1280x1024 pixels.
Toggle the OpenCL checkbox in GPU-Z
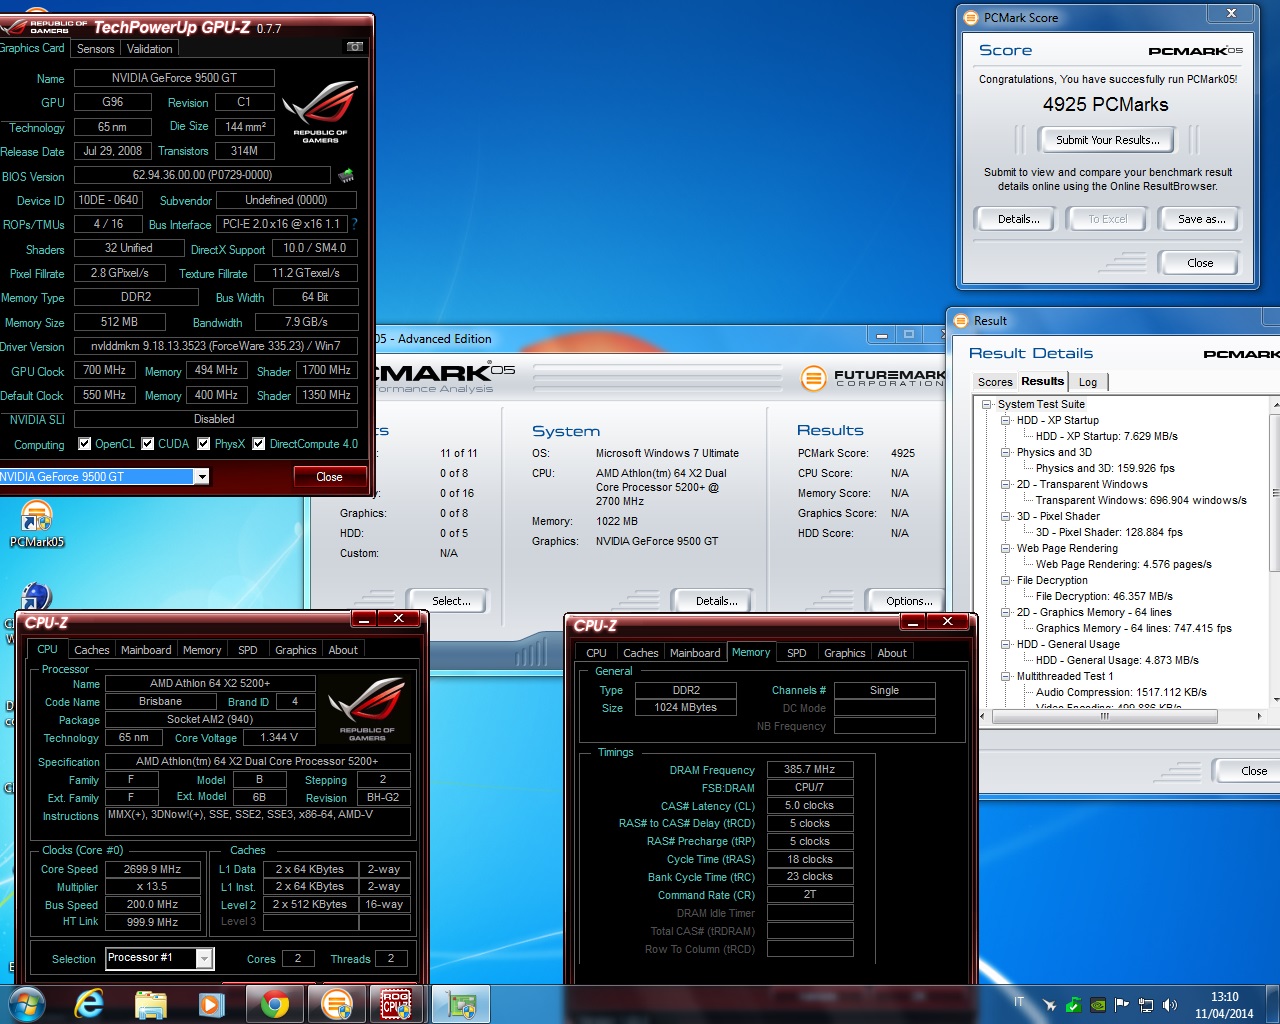click(x=85, y=444)
